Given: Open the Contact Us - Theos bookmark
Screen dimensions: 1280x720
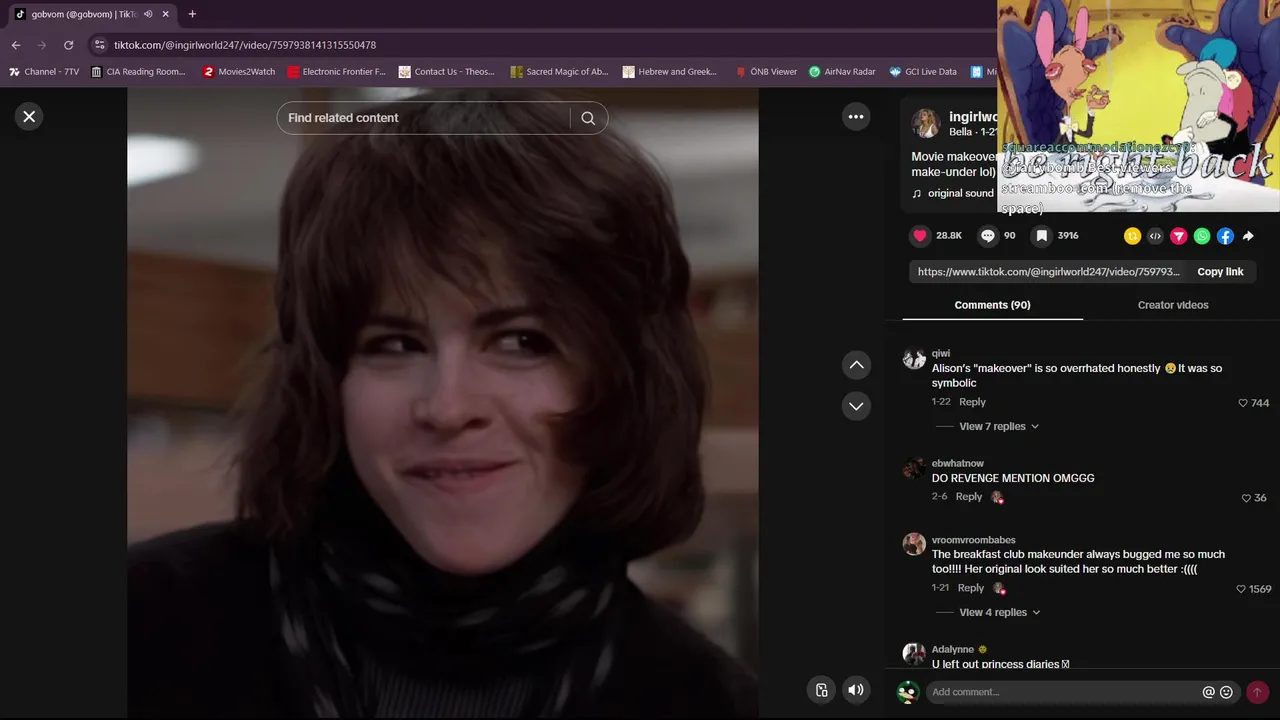Looking at the screenshot, I should pyautogui.click(x=447, y=72).
